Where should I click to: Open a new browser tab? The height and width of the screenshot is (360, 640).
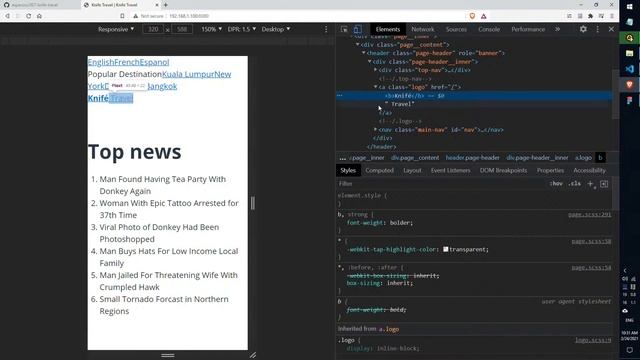(x=166, y=5)
